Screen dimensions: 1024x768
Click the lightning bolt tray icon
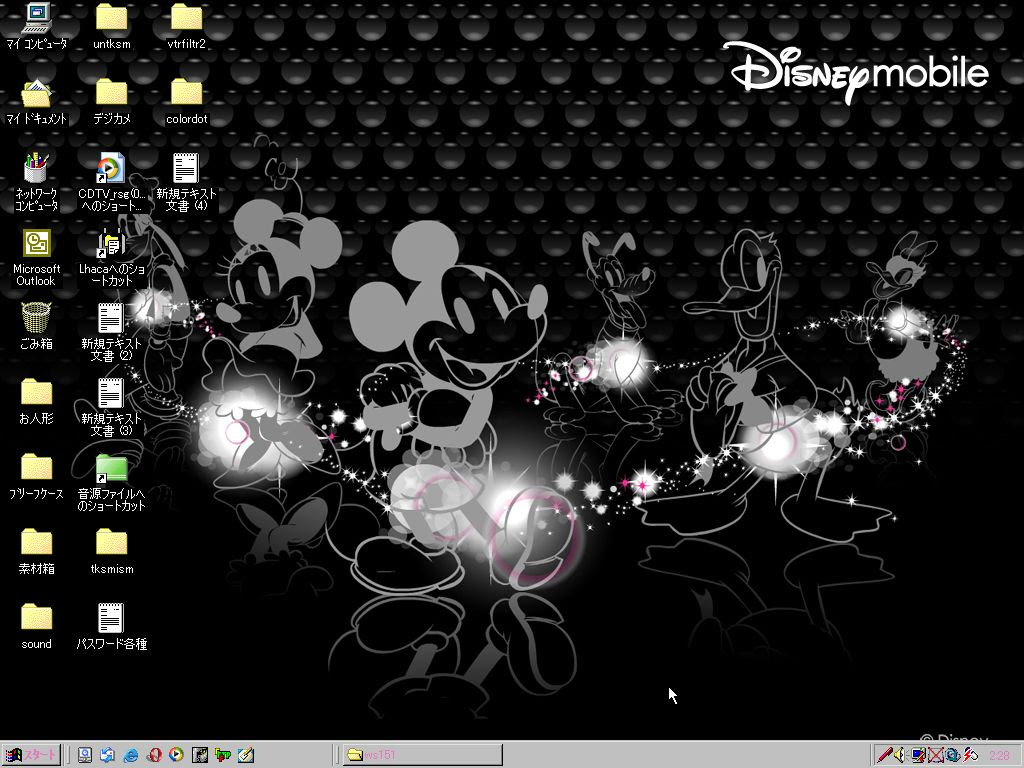pyautogui.click(x=970, y=755)
